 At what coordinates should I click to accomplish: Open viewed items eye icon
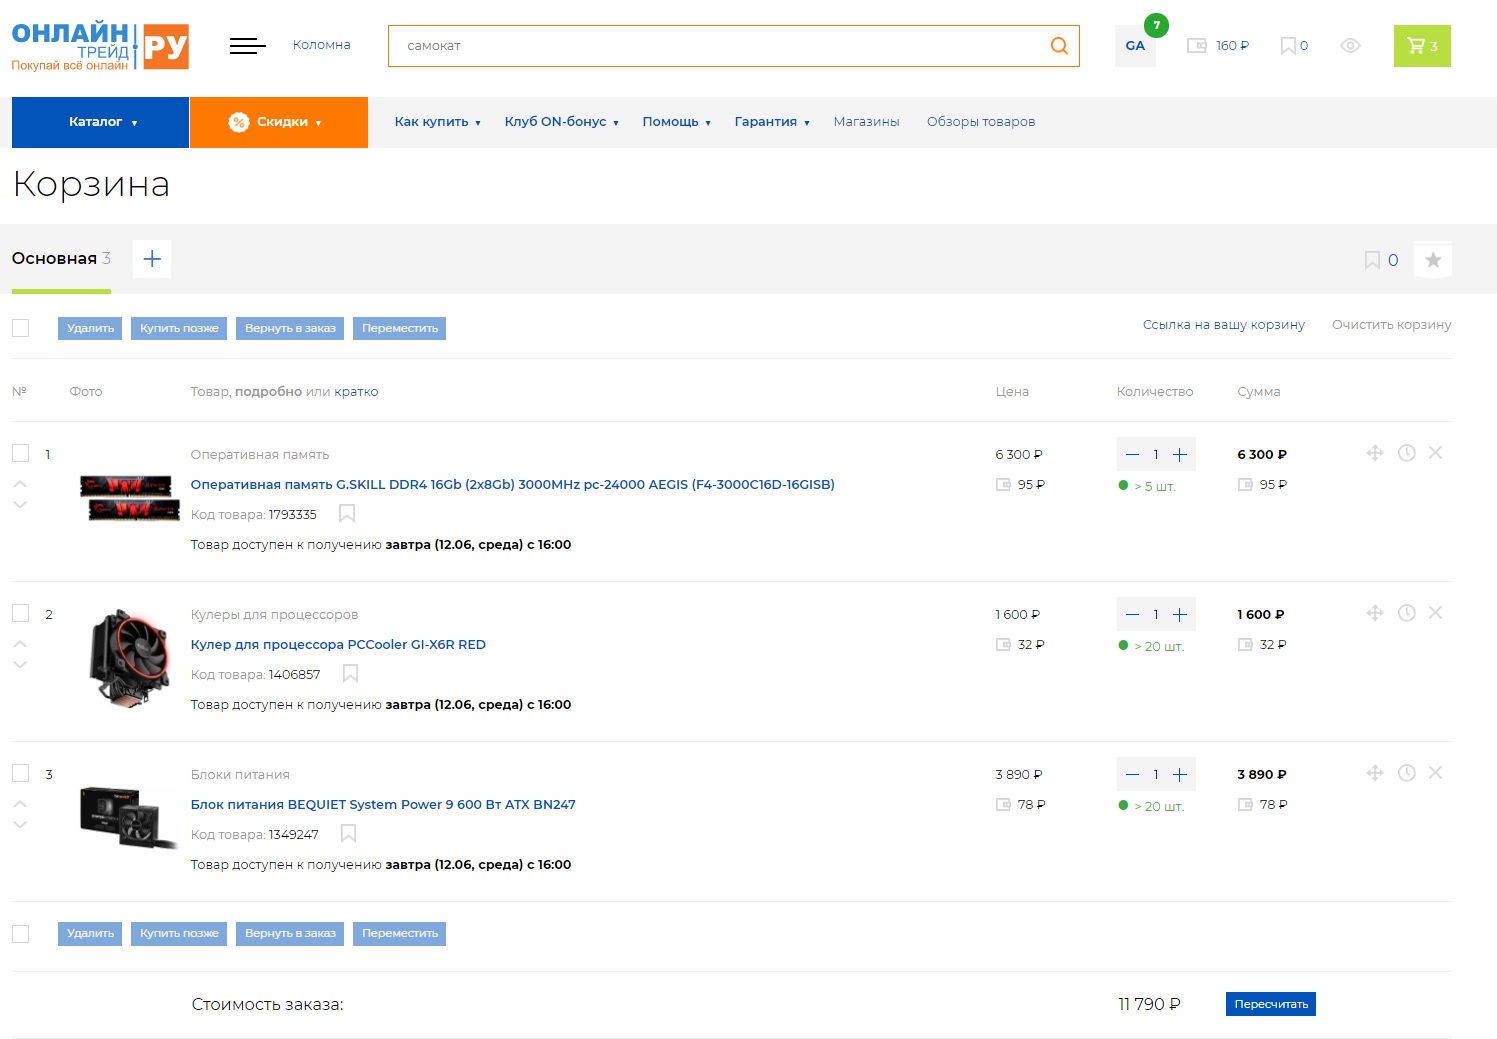(x=1350, y=46)
